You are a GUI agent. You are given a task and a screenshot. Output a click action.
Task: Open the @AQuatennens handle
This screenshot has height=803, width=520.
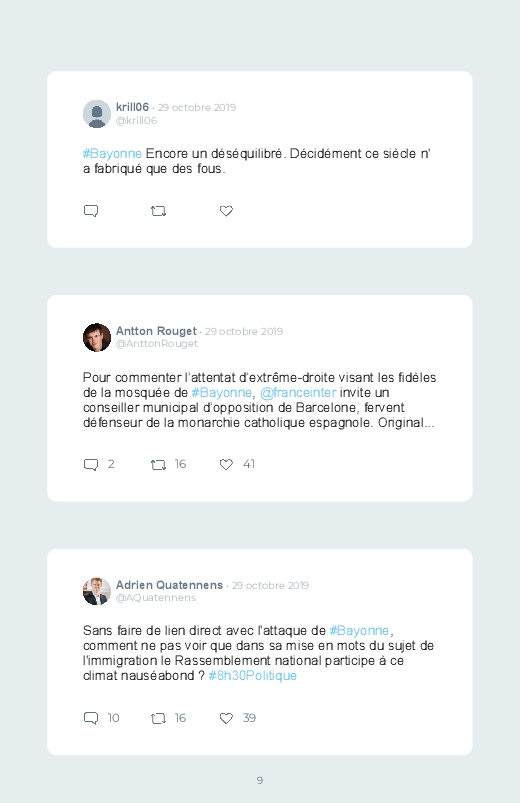(156, 598)
